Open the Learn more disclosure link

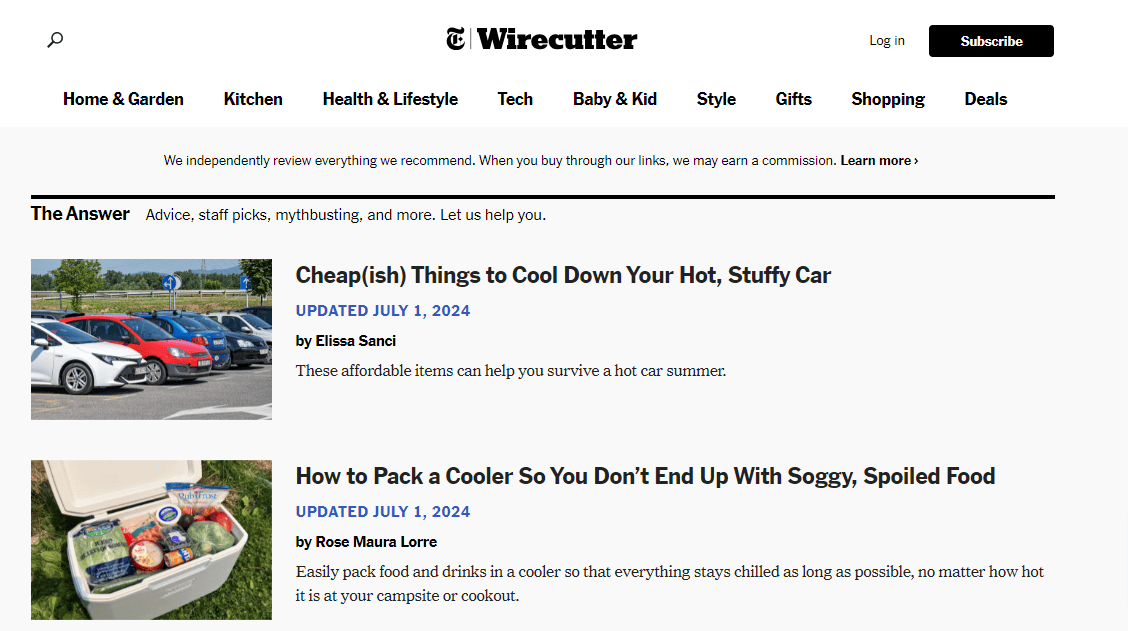point(878,160)
